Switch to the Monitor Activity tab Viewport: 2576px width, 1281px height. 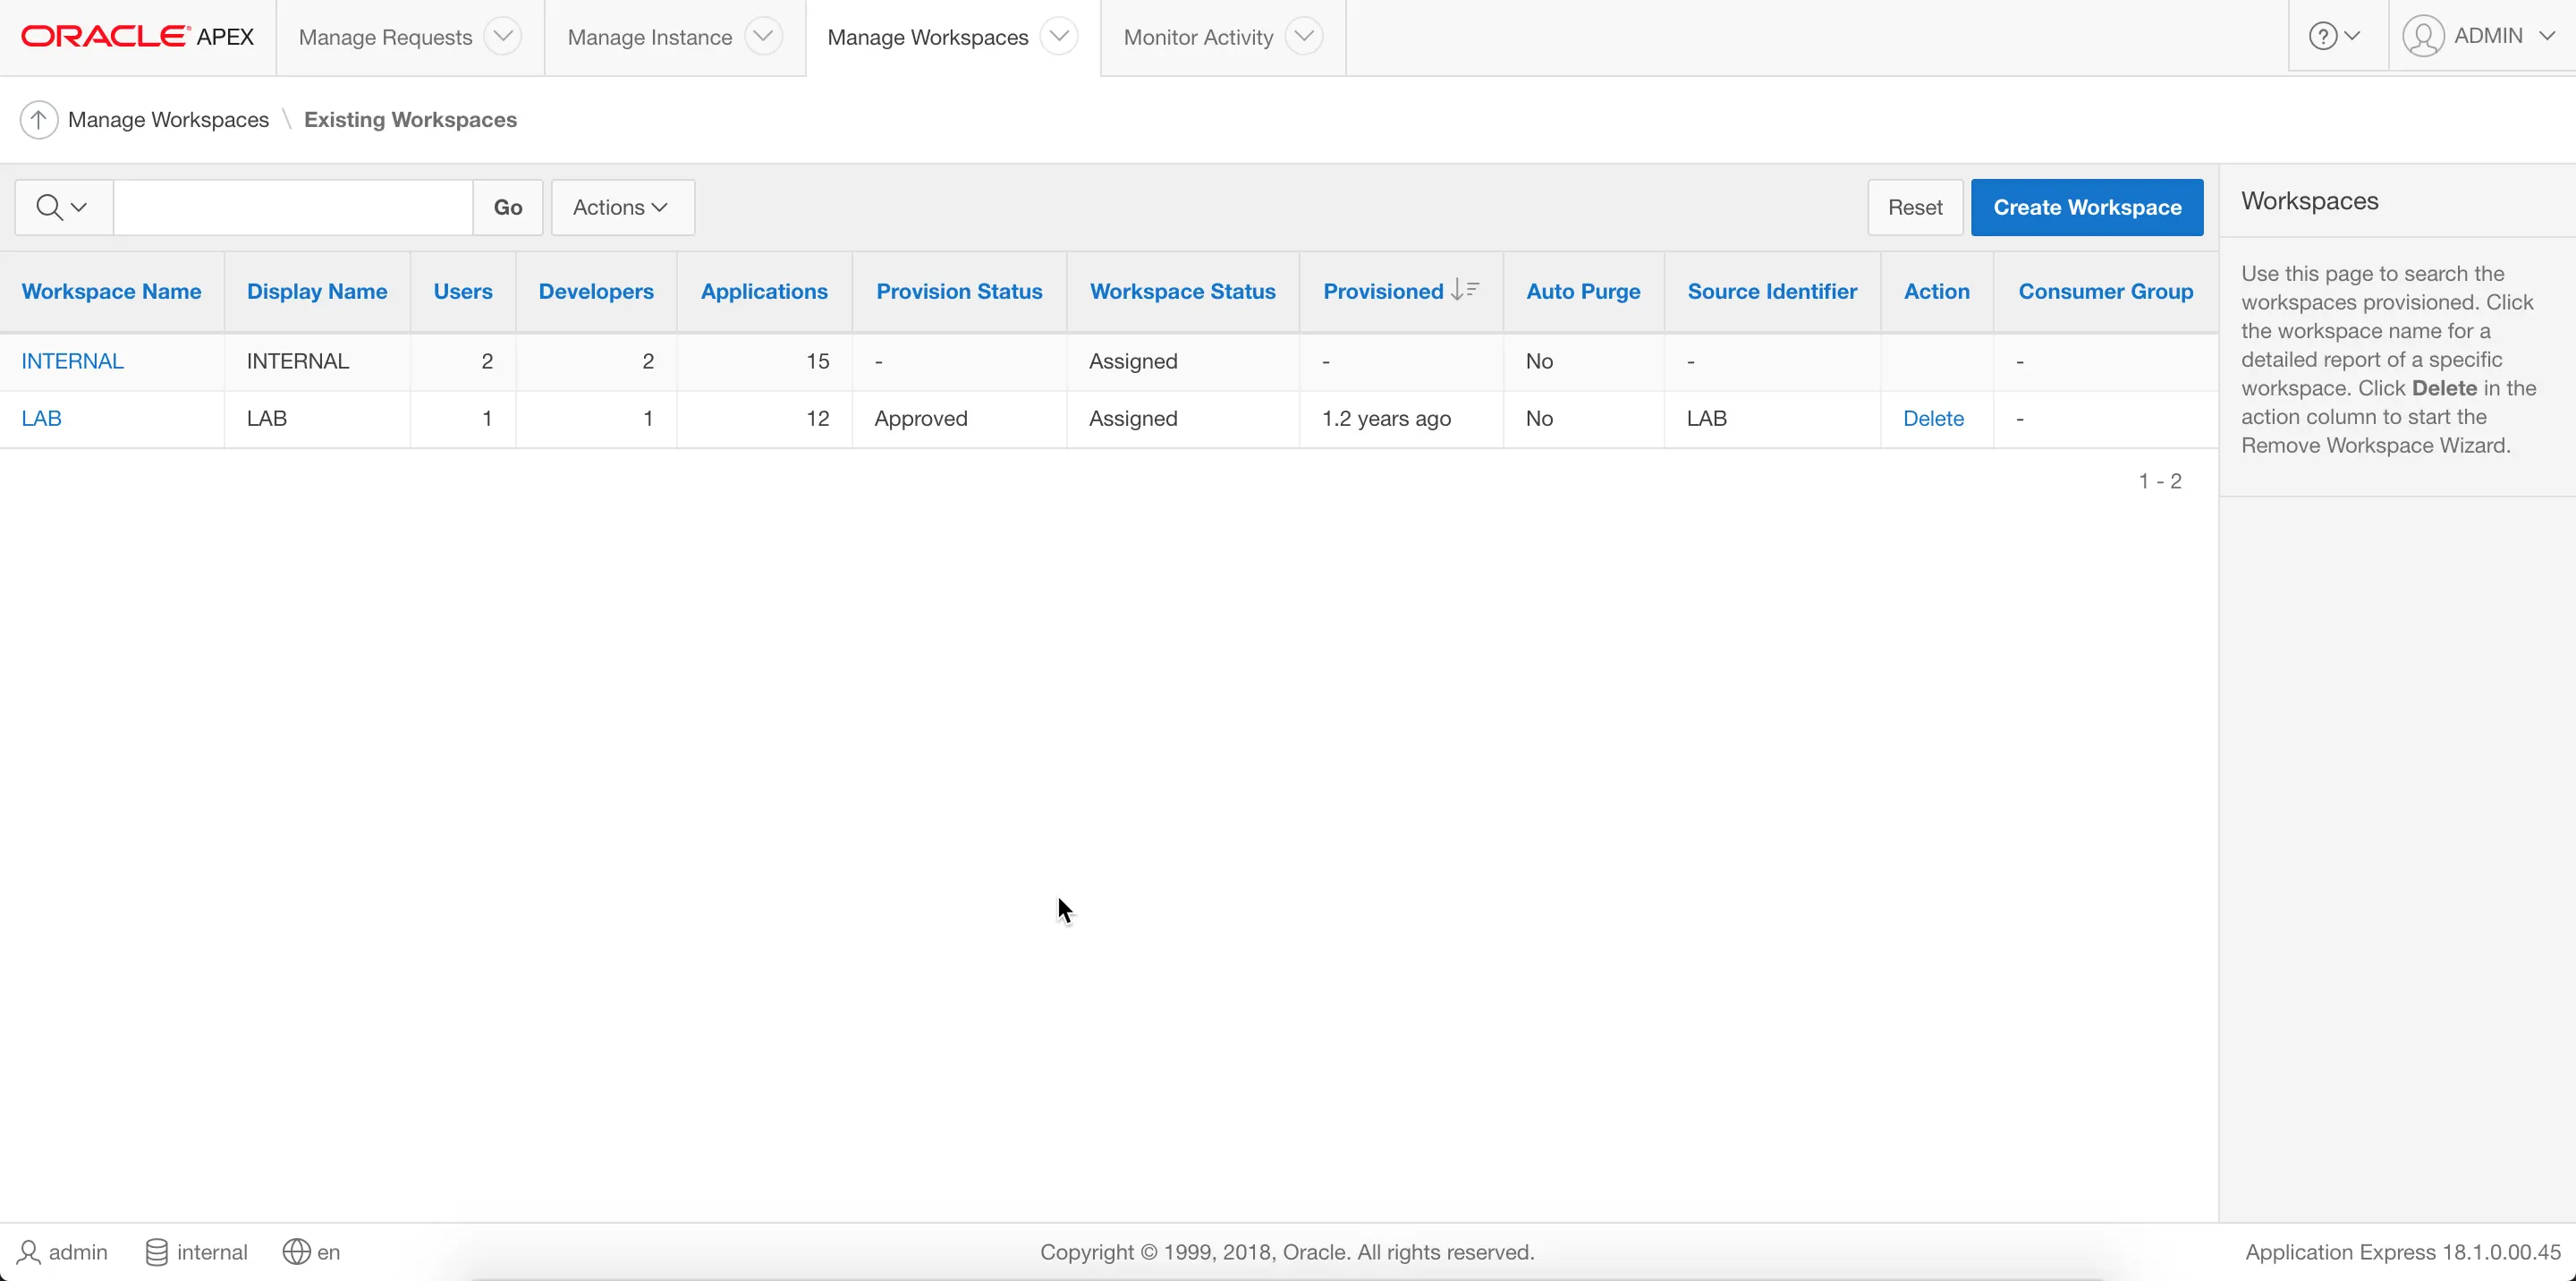1197,37
